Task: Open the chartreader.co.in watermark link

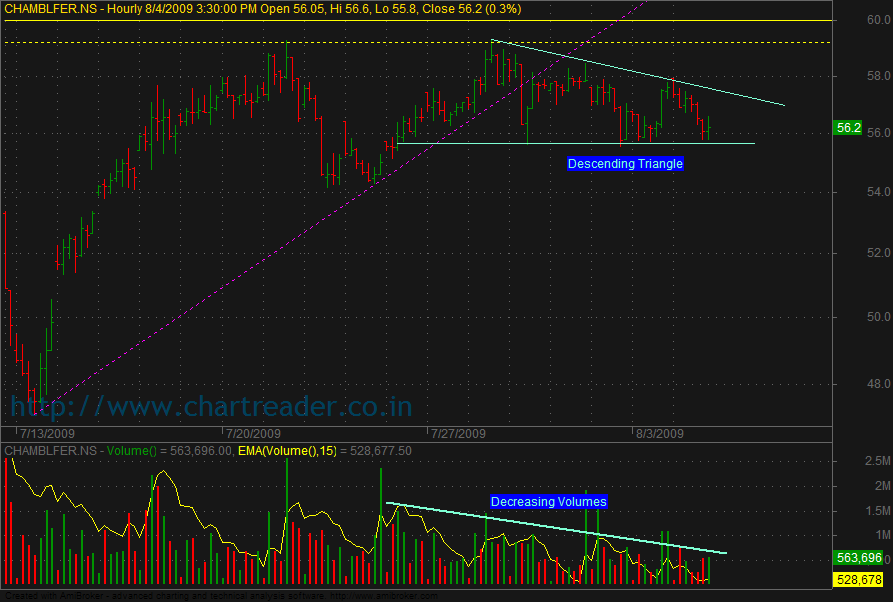Action: [211, 406]
